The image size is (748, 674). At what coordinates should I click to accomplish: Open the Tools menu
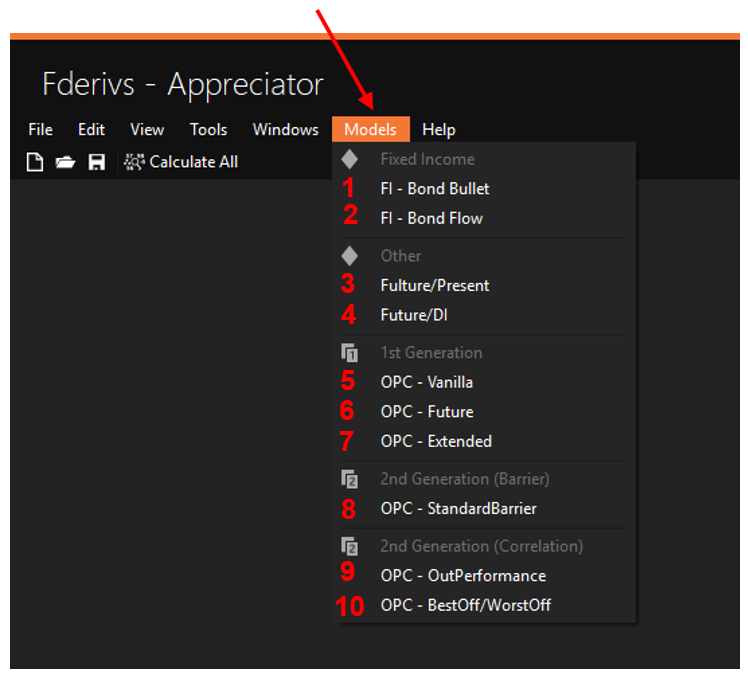(208, 130)
